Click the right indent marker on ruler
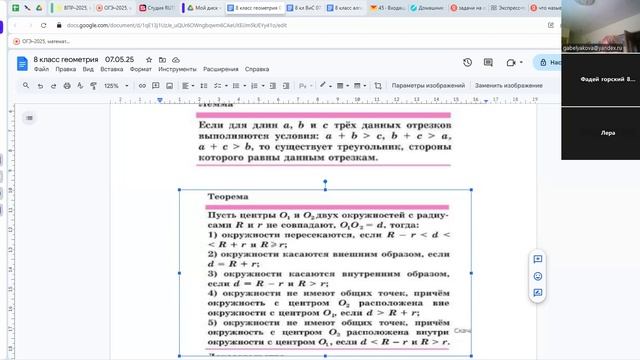Viewport: 640px width, 360px height. (486, 100)
